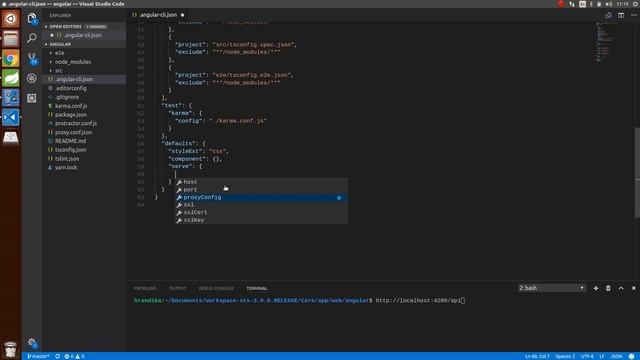Change the UTF-8 encoding in status bar
The image size is (640, 360).
[x=587, y=356]
